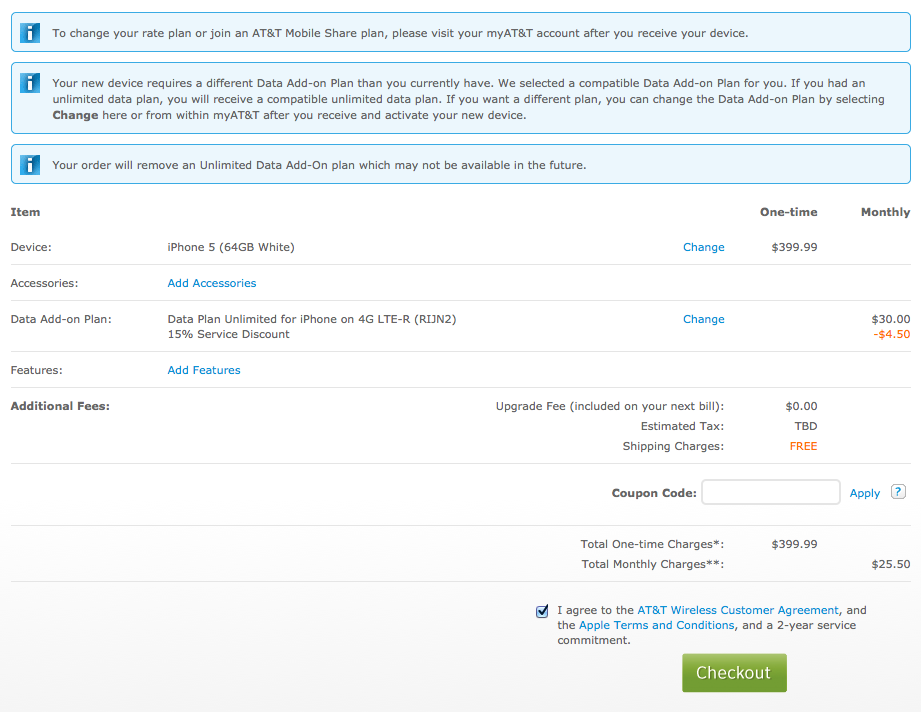
Task: Open the AT&T Wireless Customer Agreement link
Action: (738, 610)
